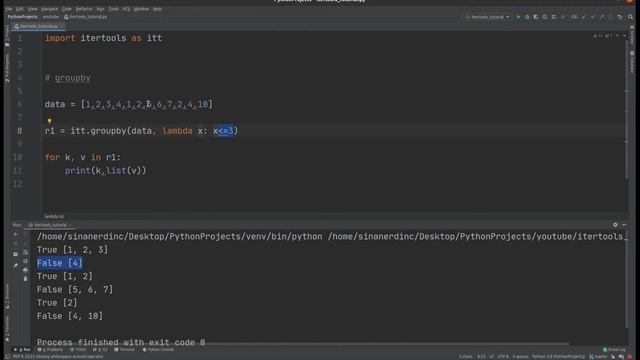640x360 pixels.
Task: Open the VCS menu
Action: click(x=126, y=9)
